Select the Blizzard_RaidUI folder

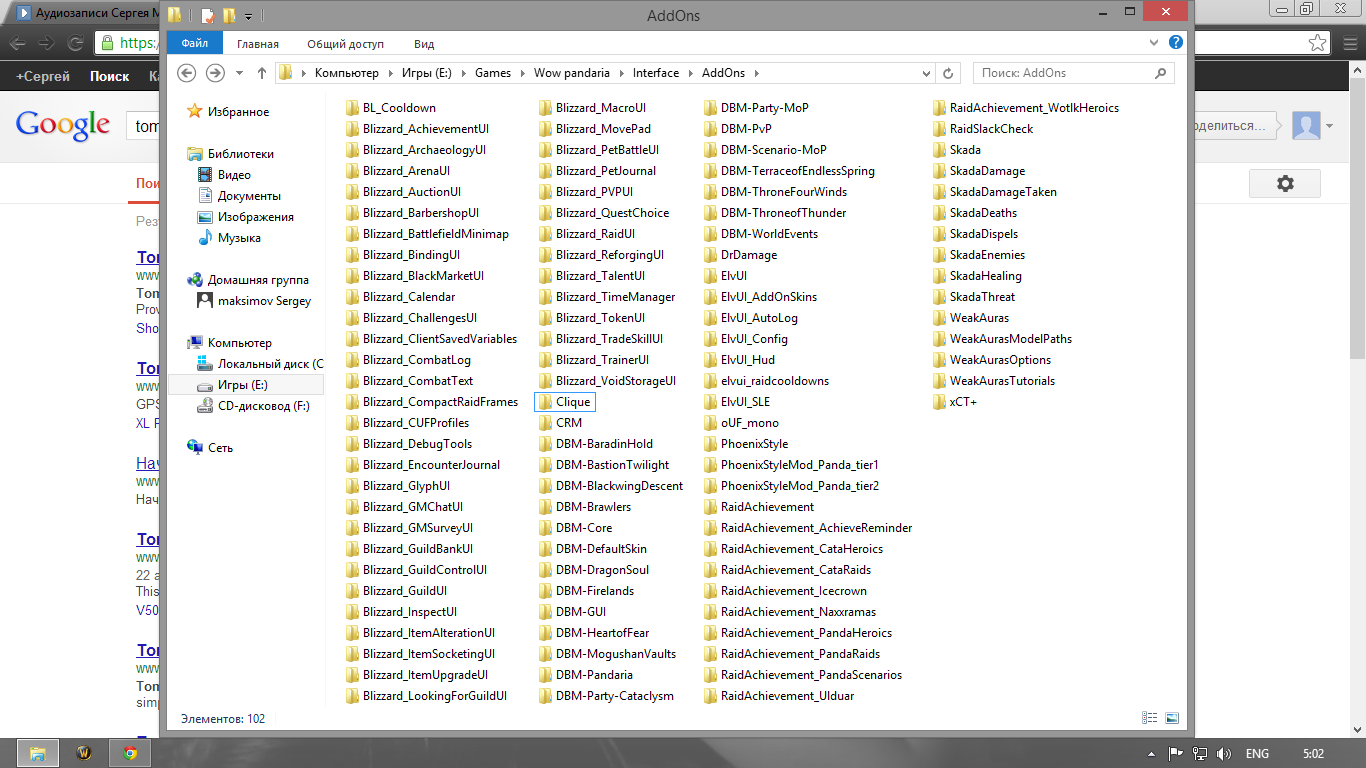click(x=595, y=234)
